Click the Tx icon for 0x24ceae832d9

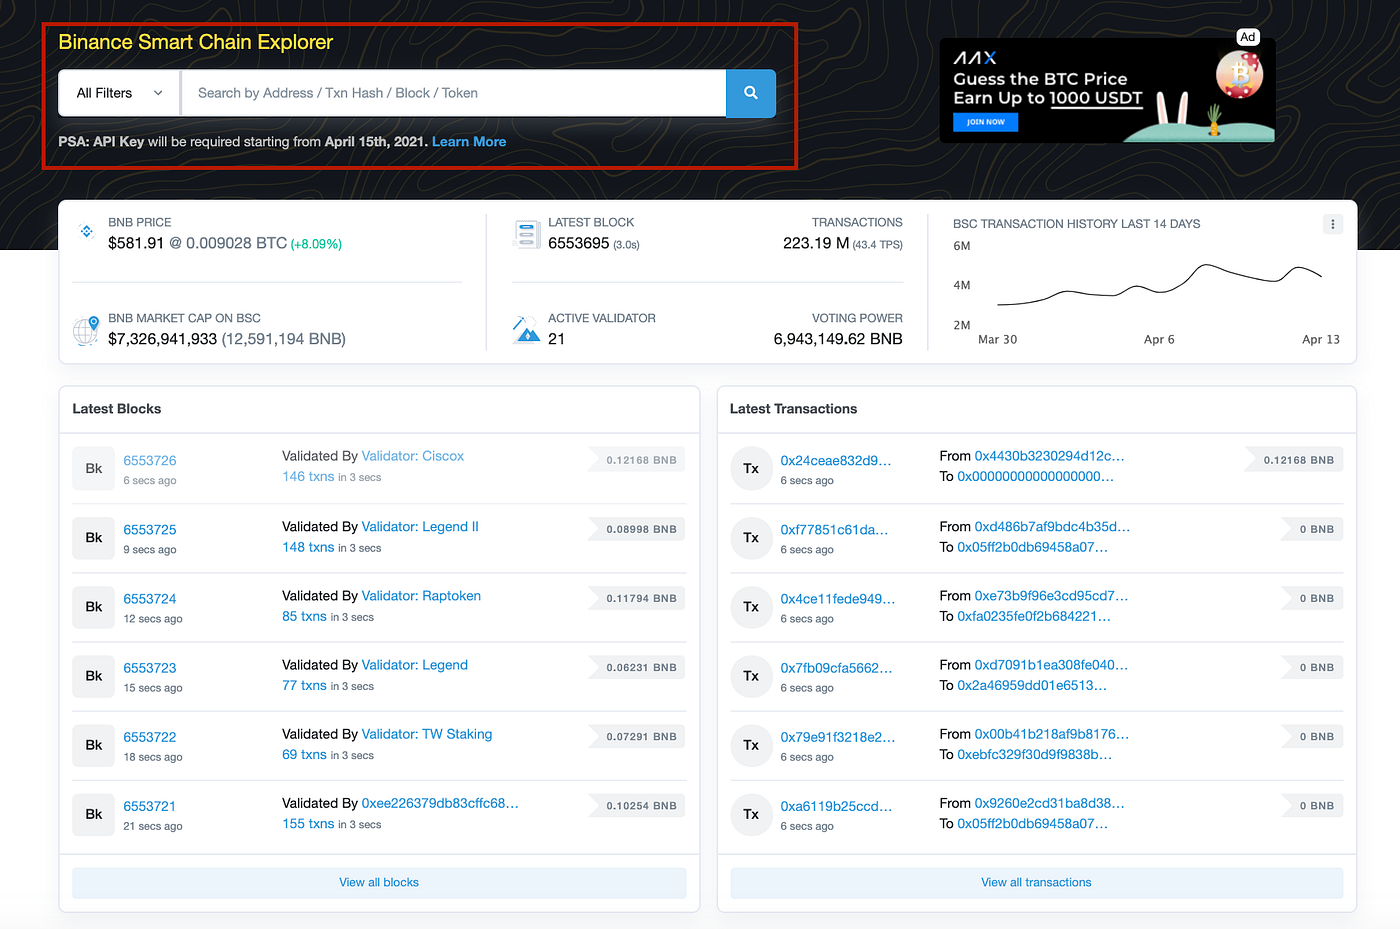[x=751, y=468]
